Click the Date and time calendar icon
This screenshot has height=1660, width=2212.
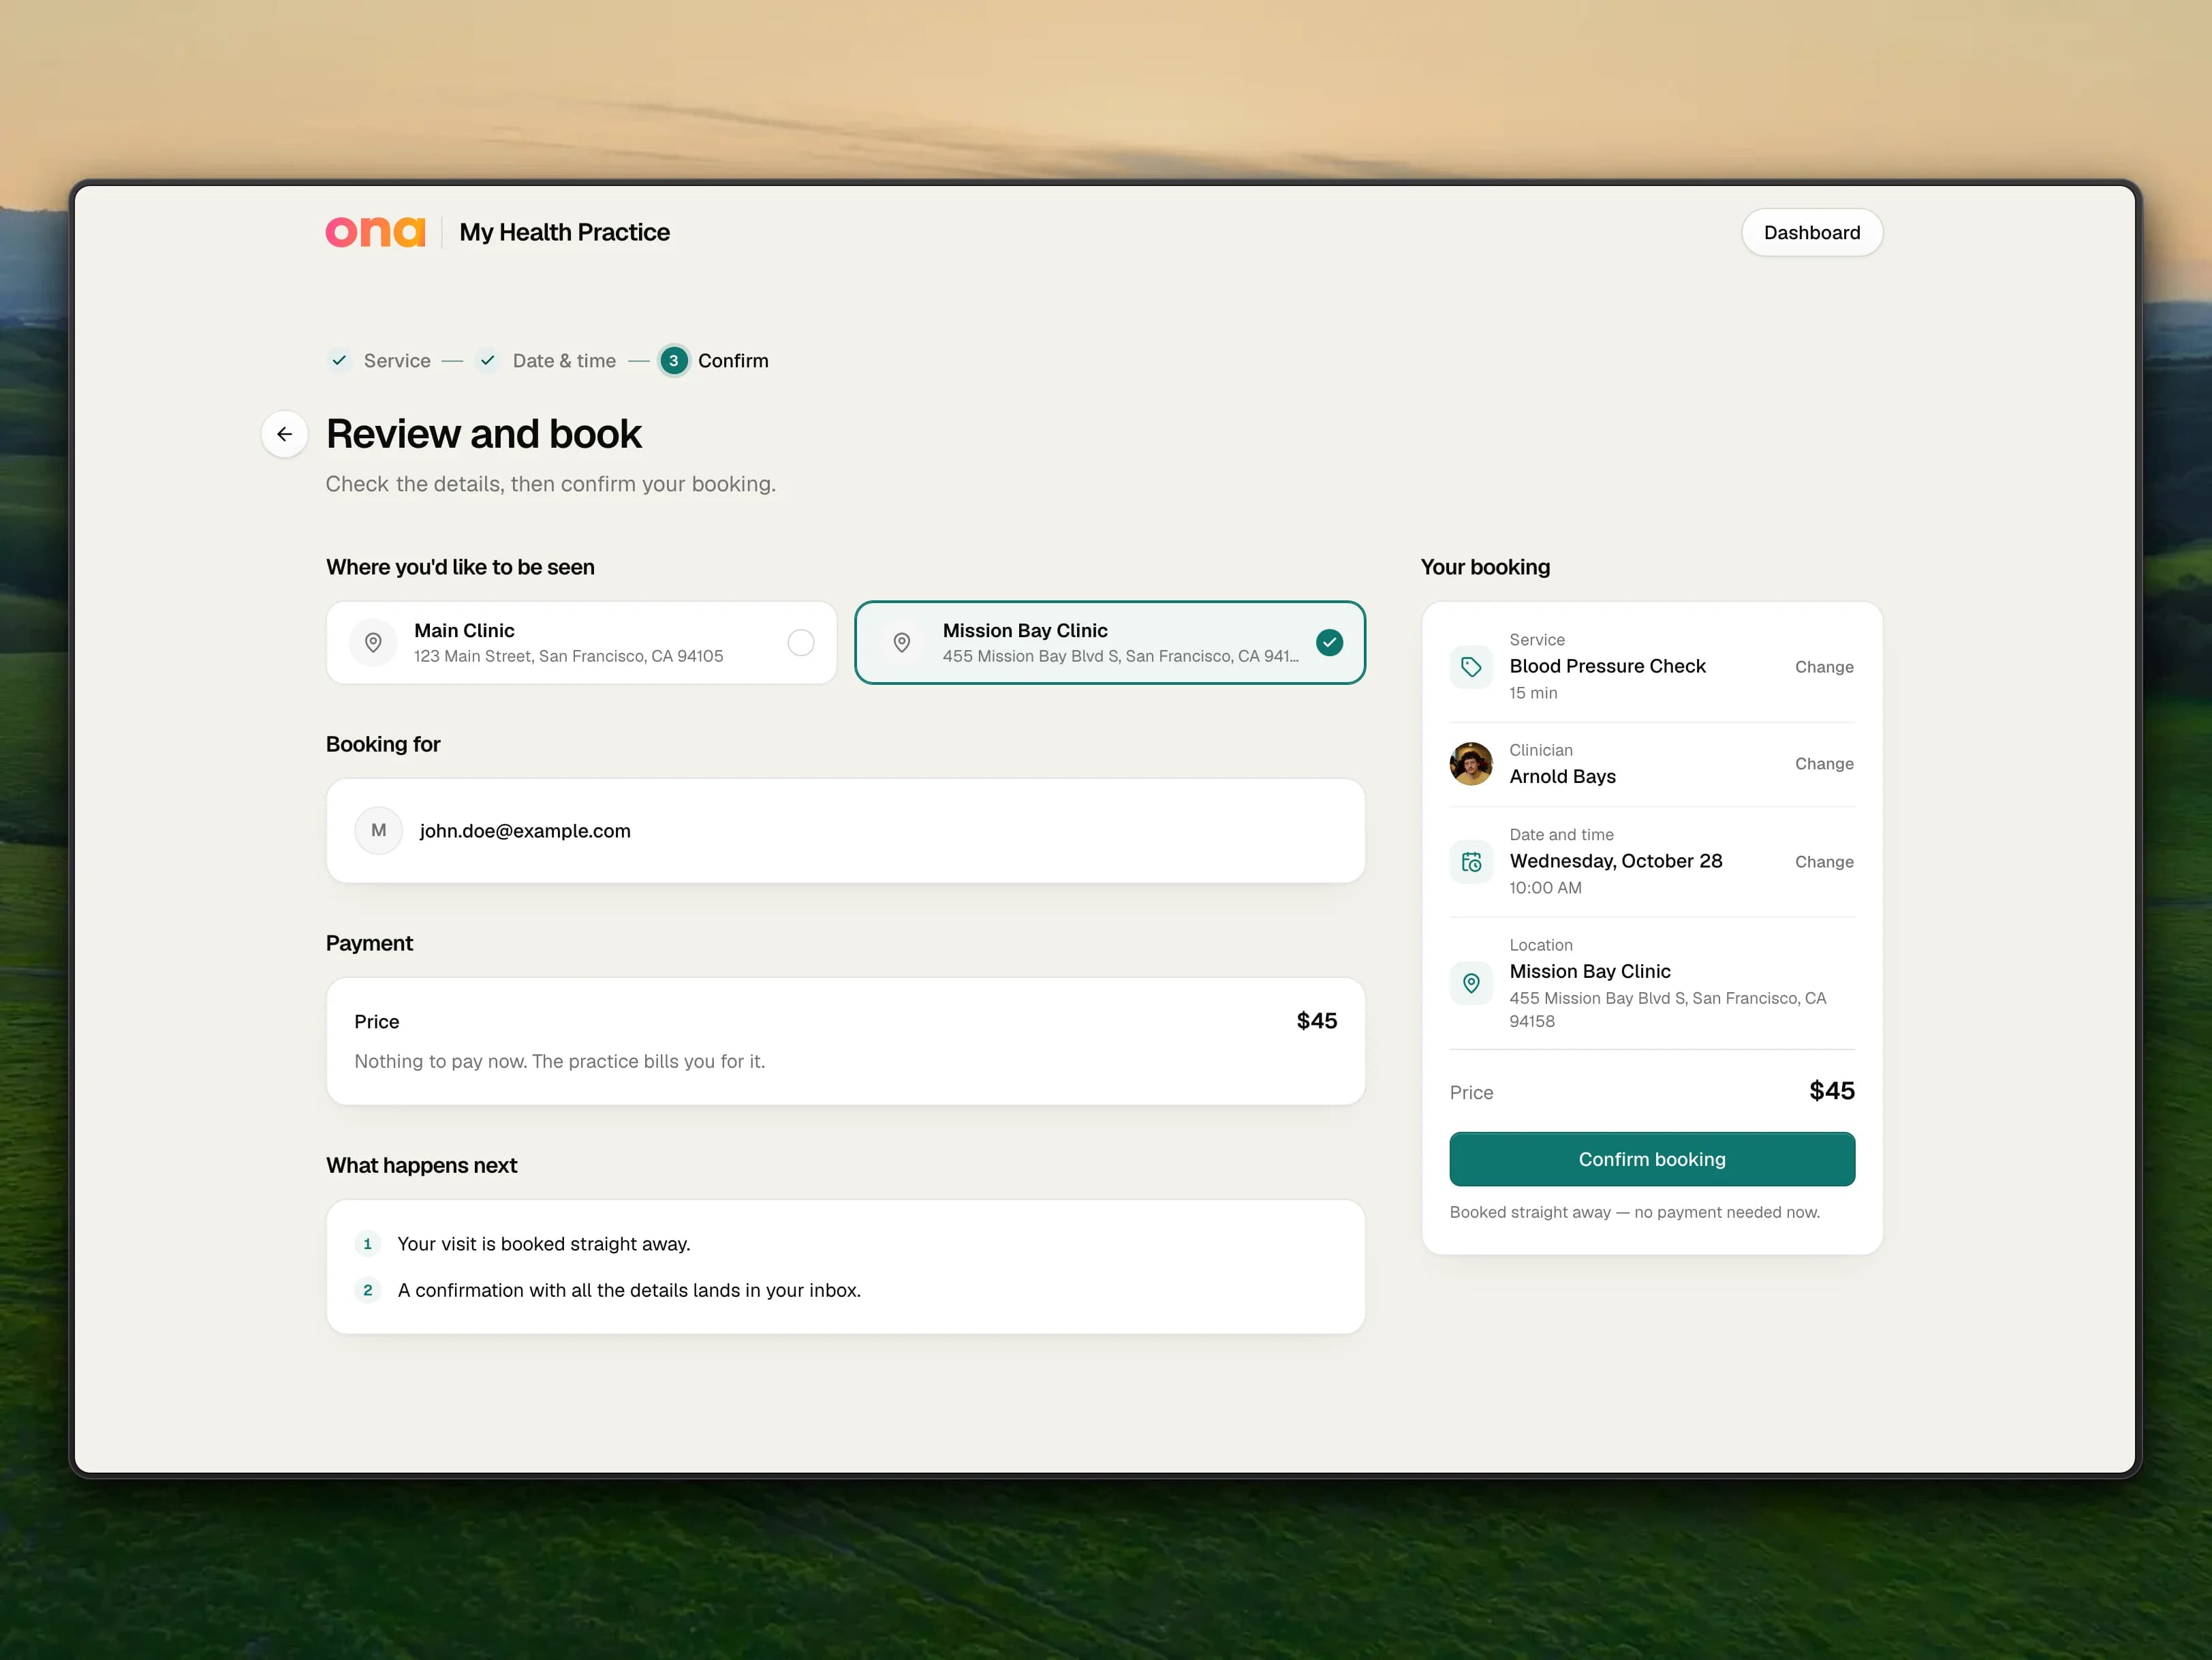point(1471,862)
